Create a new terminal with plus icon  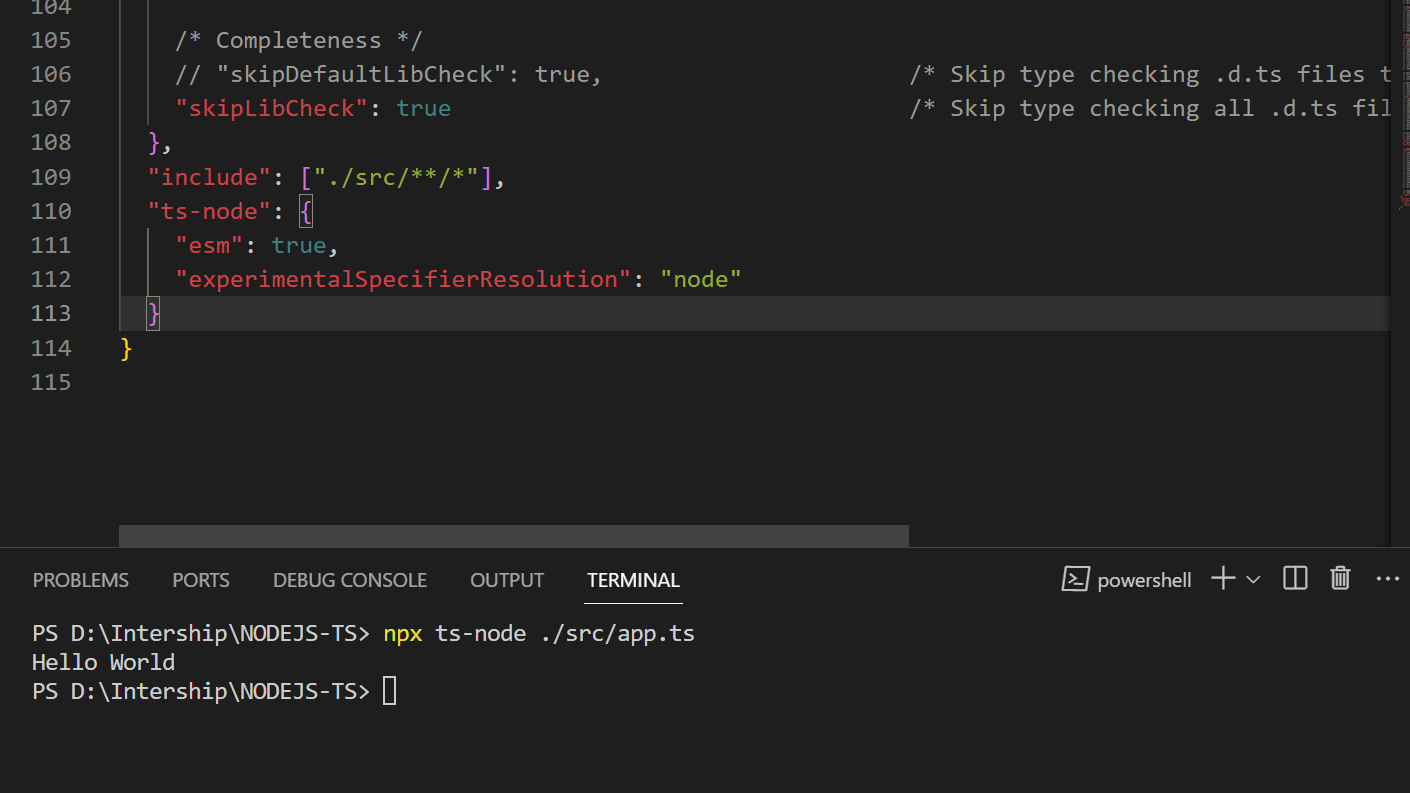click(x=1223, y=579)
